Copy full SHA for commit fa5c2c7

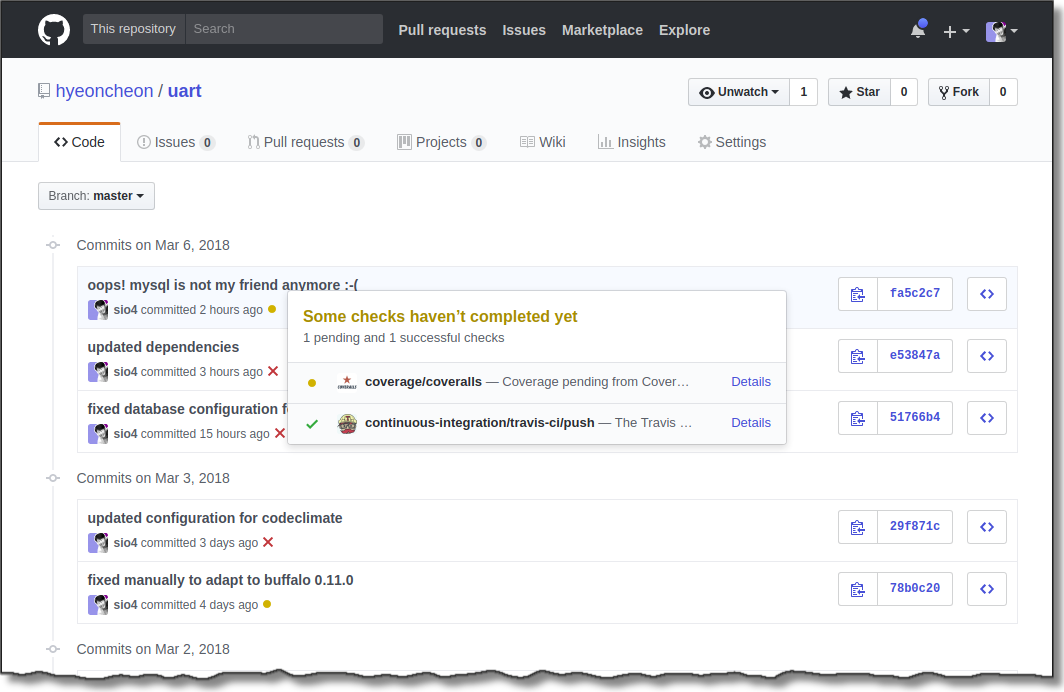pos(857,294)
